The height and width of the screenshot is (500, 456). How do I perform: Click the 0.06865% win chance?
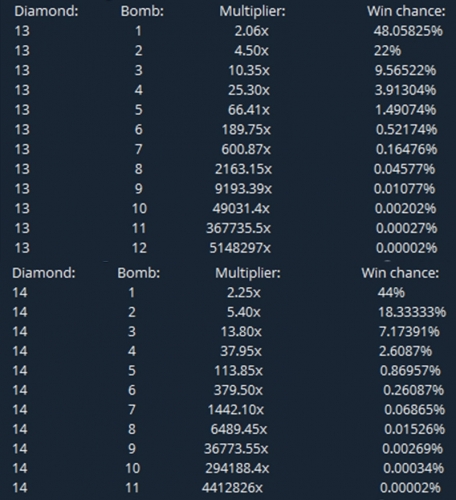[414, 410]
